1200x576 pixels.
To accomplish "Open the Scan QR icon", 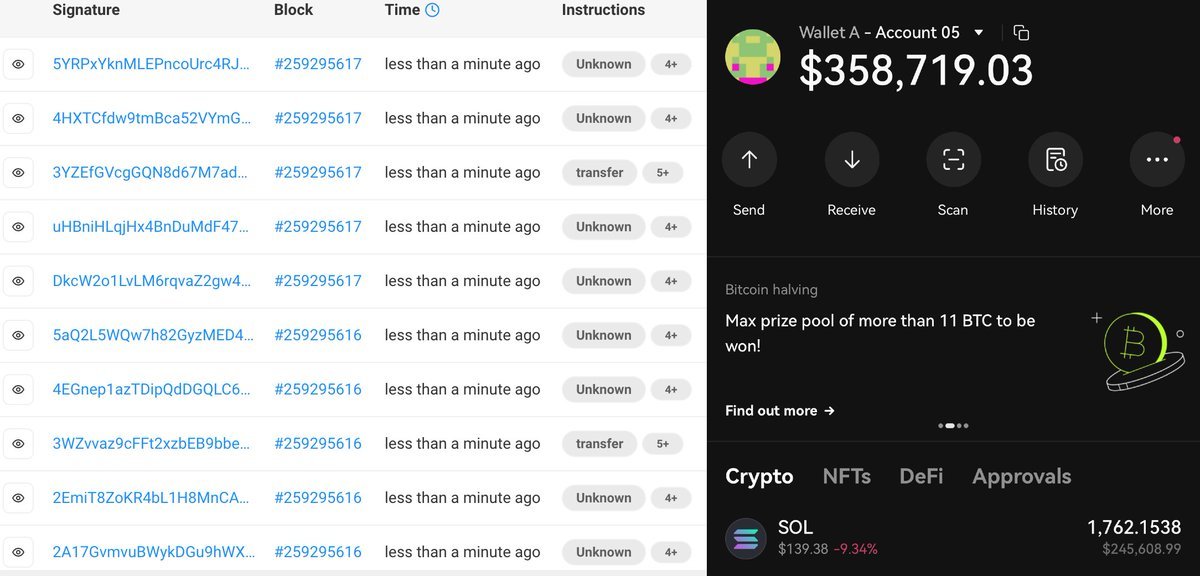I will pos(953,160).
